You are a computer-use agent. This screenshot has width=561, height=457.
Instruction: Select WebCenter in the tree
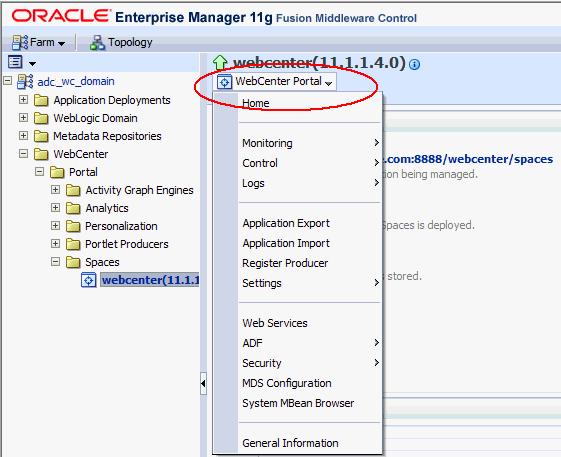[81, 154]
